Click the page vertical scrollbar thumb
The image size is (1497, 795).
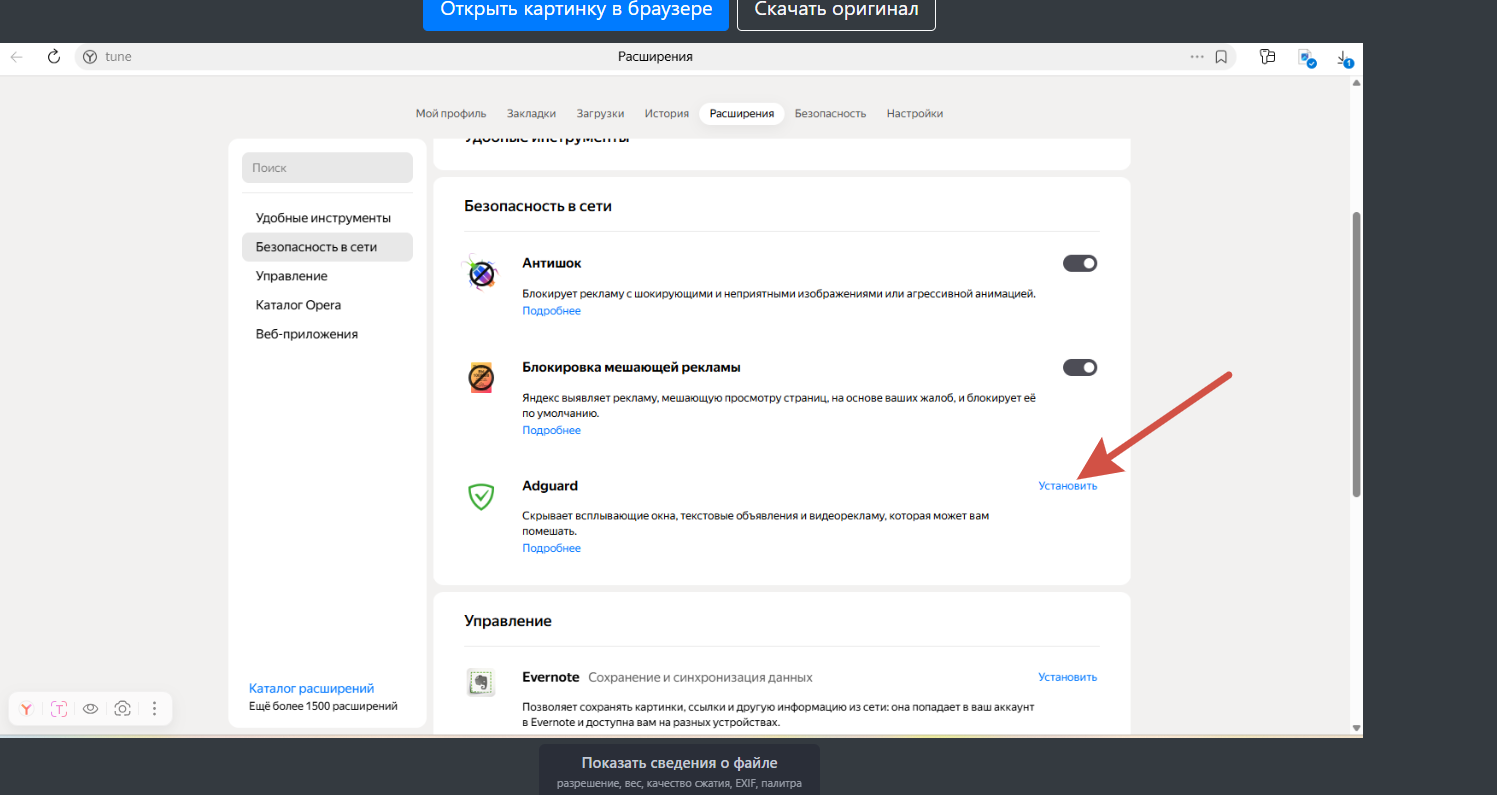(1356, 353)
